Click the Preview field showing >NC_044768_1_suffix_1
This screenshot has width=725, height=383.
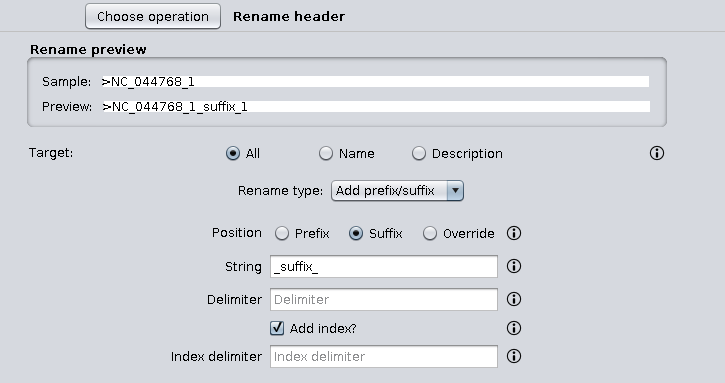pyautogui.click(x=376, y=107)
